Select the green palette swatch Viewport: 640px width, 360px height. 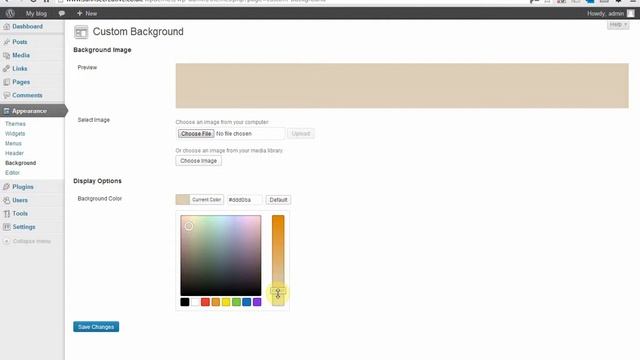[x=236, y=302]
